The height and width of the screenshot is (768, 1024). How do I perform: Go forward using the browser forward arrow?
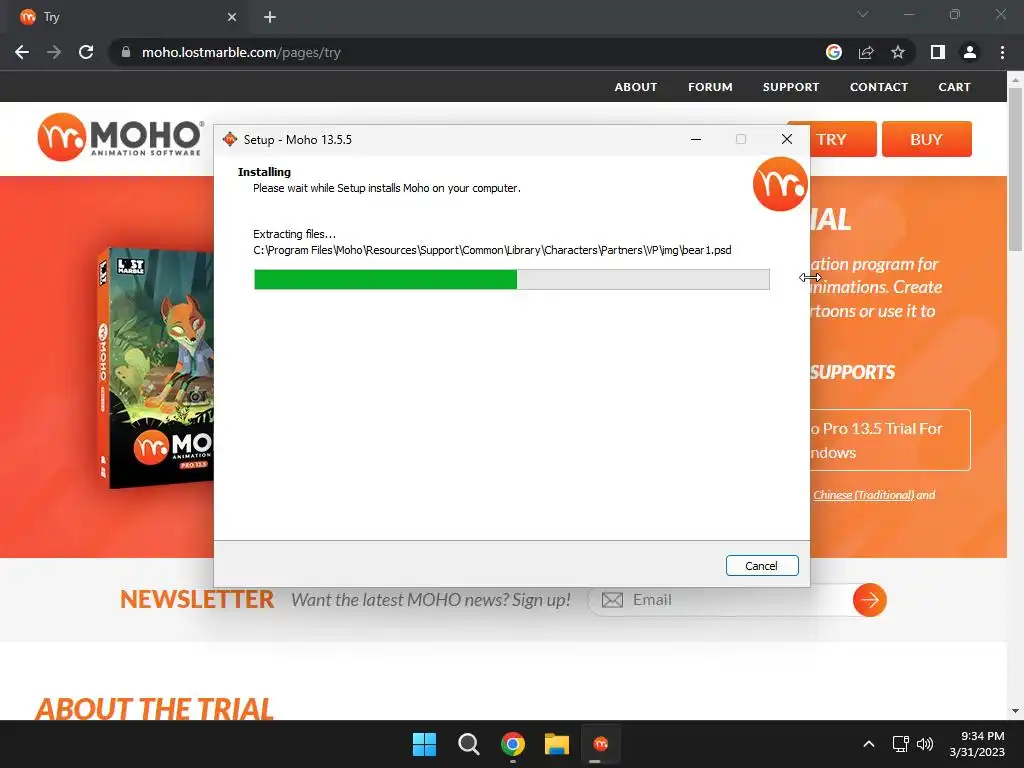click(54, 52)
